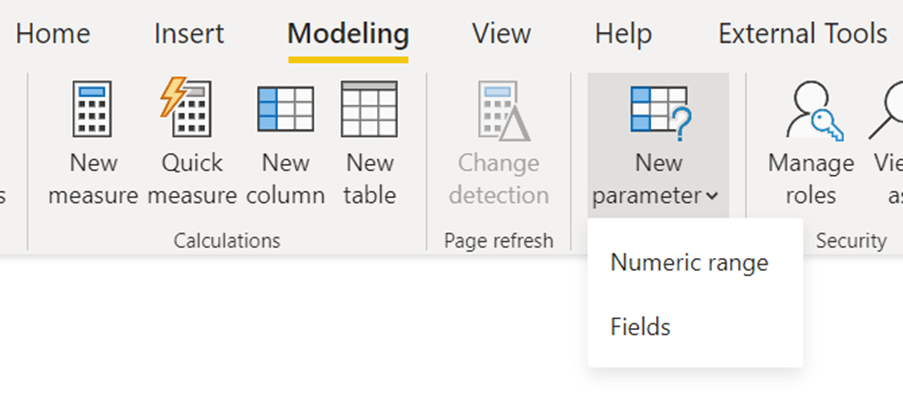Select the Modeling ribbon tab
This screenshot has height=393, width=903.
click(348, 33)
